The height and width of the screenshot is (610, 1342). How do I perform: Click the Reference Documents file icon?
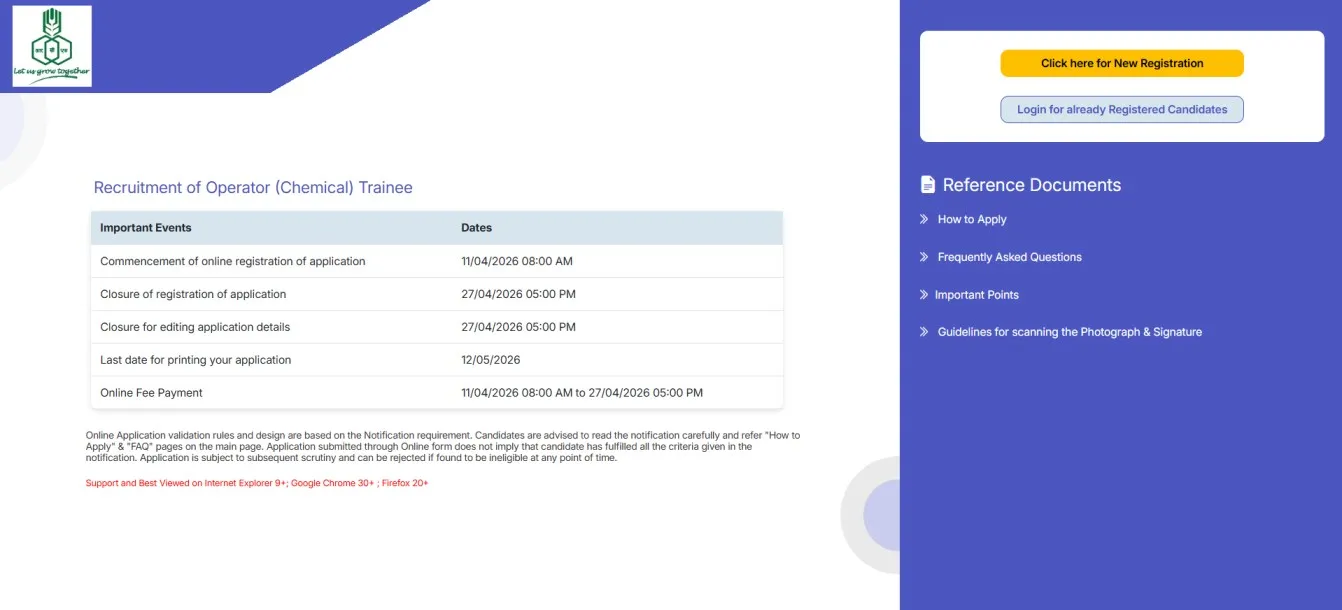[x=927, y=185]
